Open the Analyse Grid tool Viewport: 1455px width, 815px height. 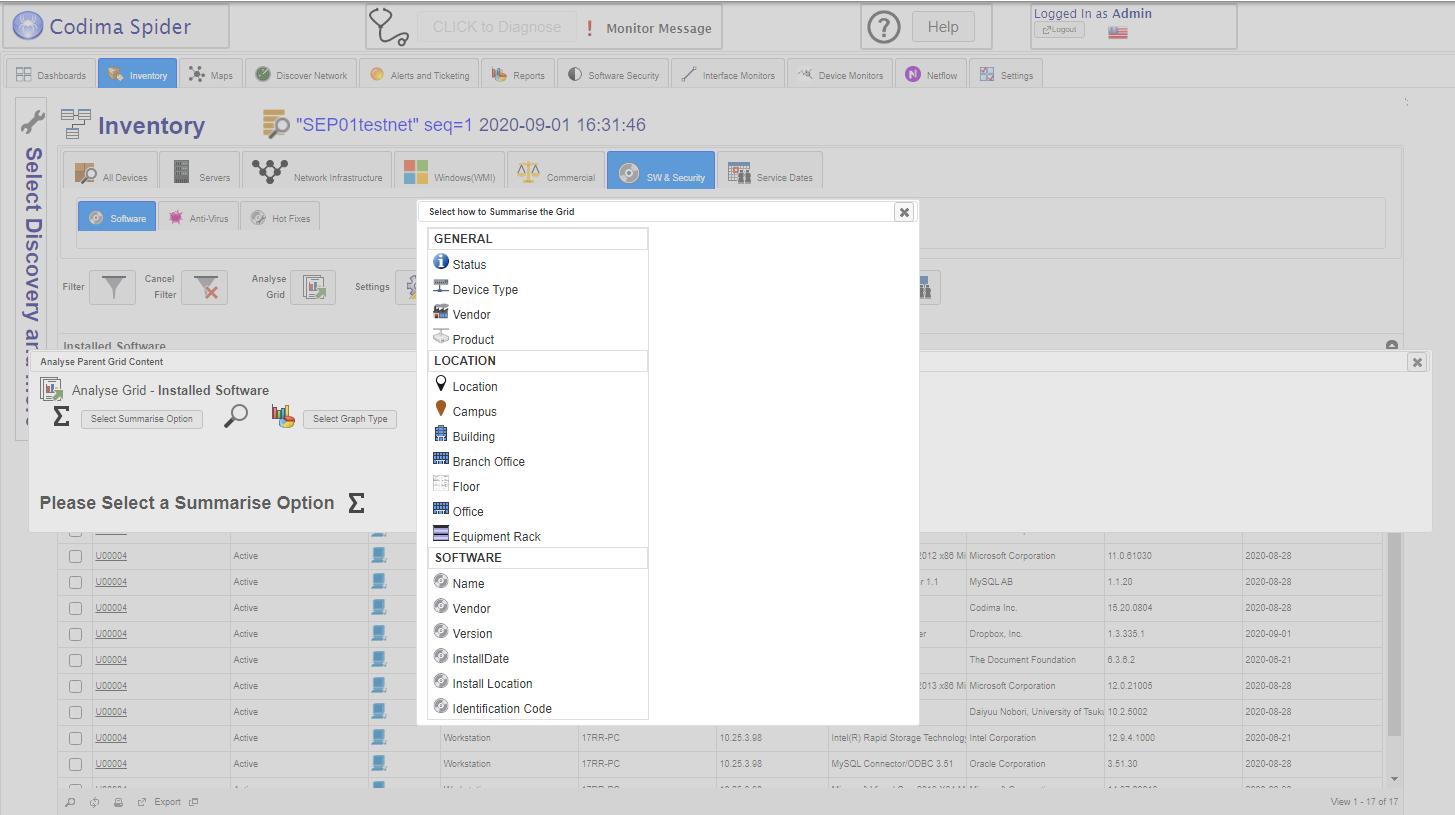click(x=313, y=287)
